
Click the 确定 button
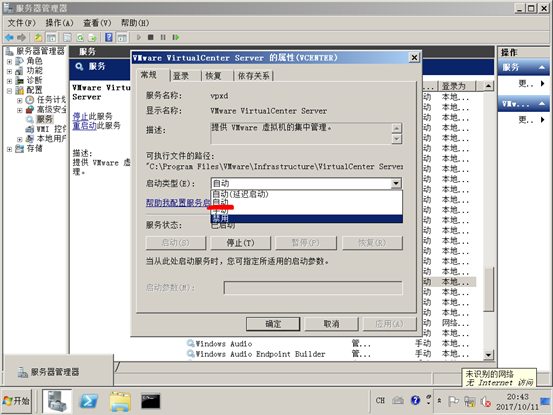tap(273, 324)
